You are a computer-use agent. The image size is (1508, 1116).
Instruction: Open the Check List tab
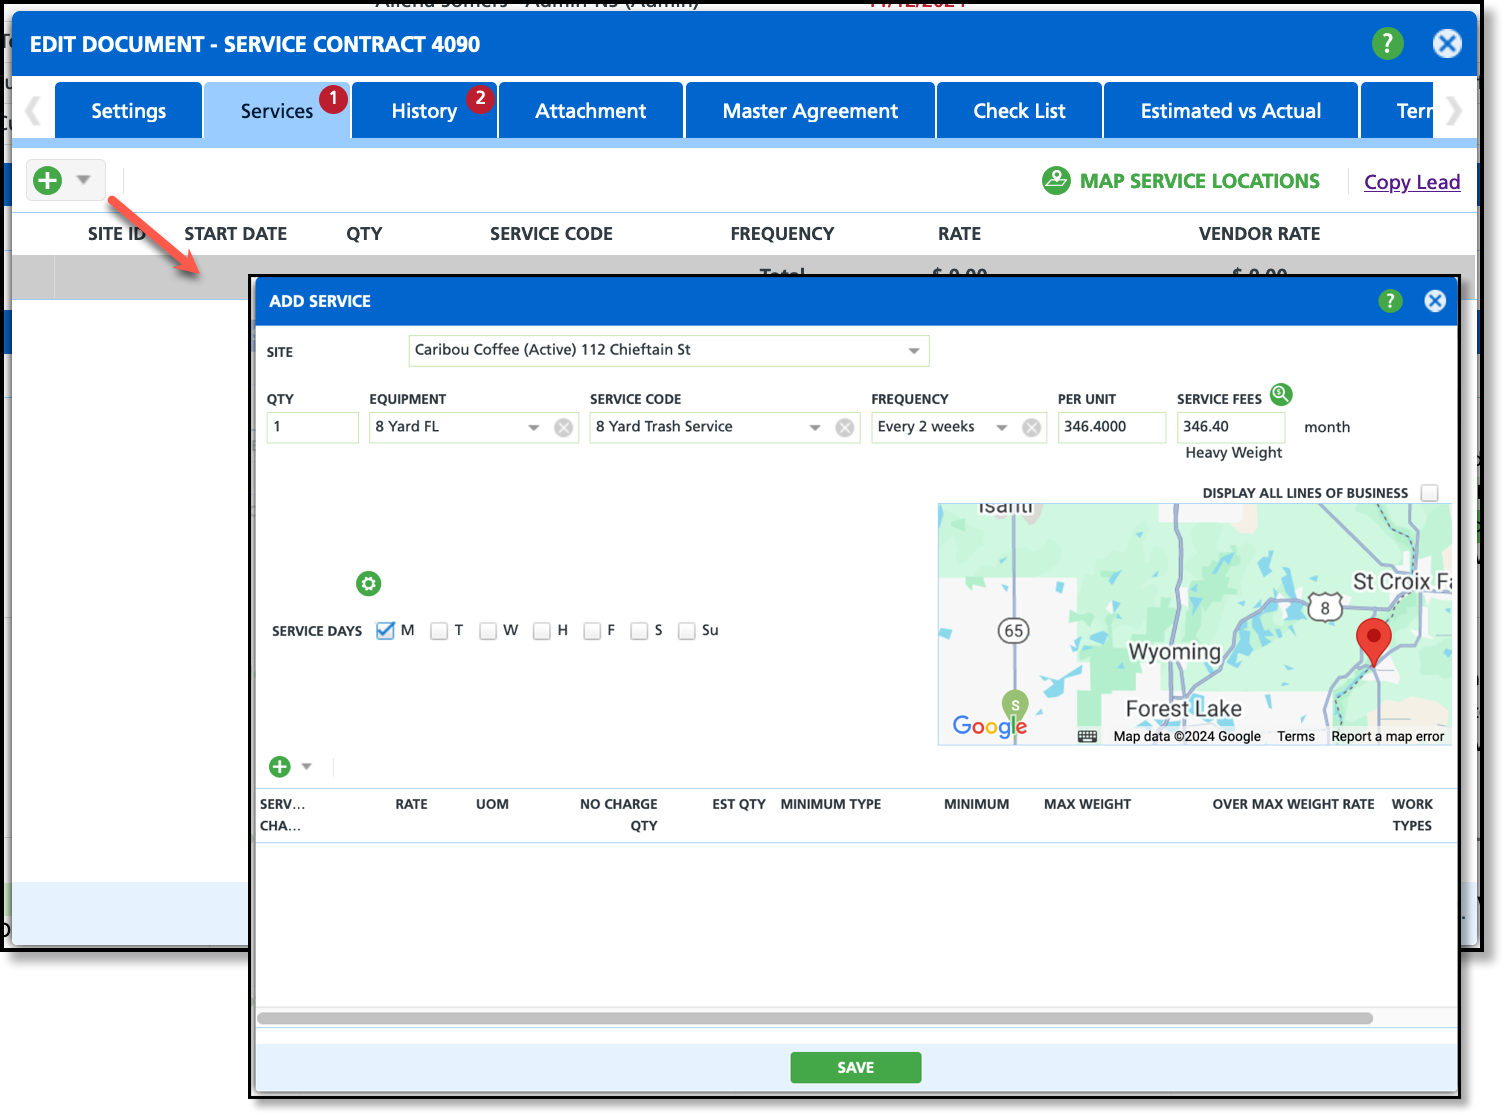1019,111
